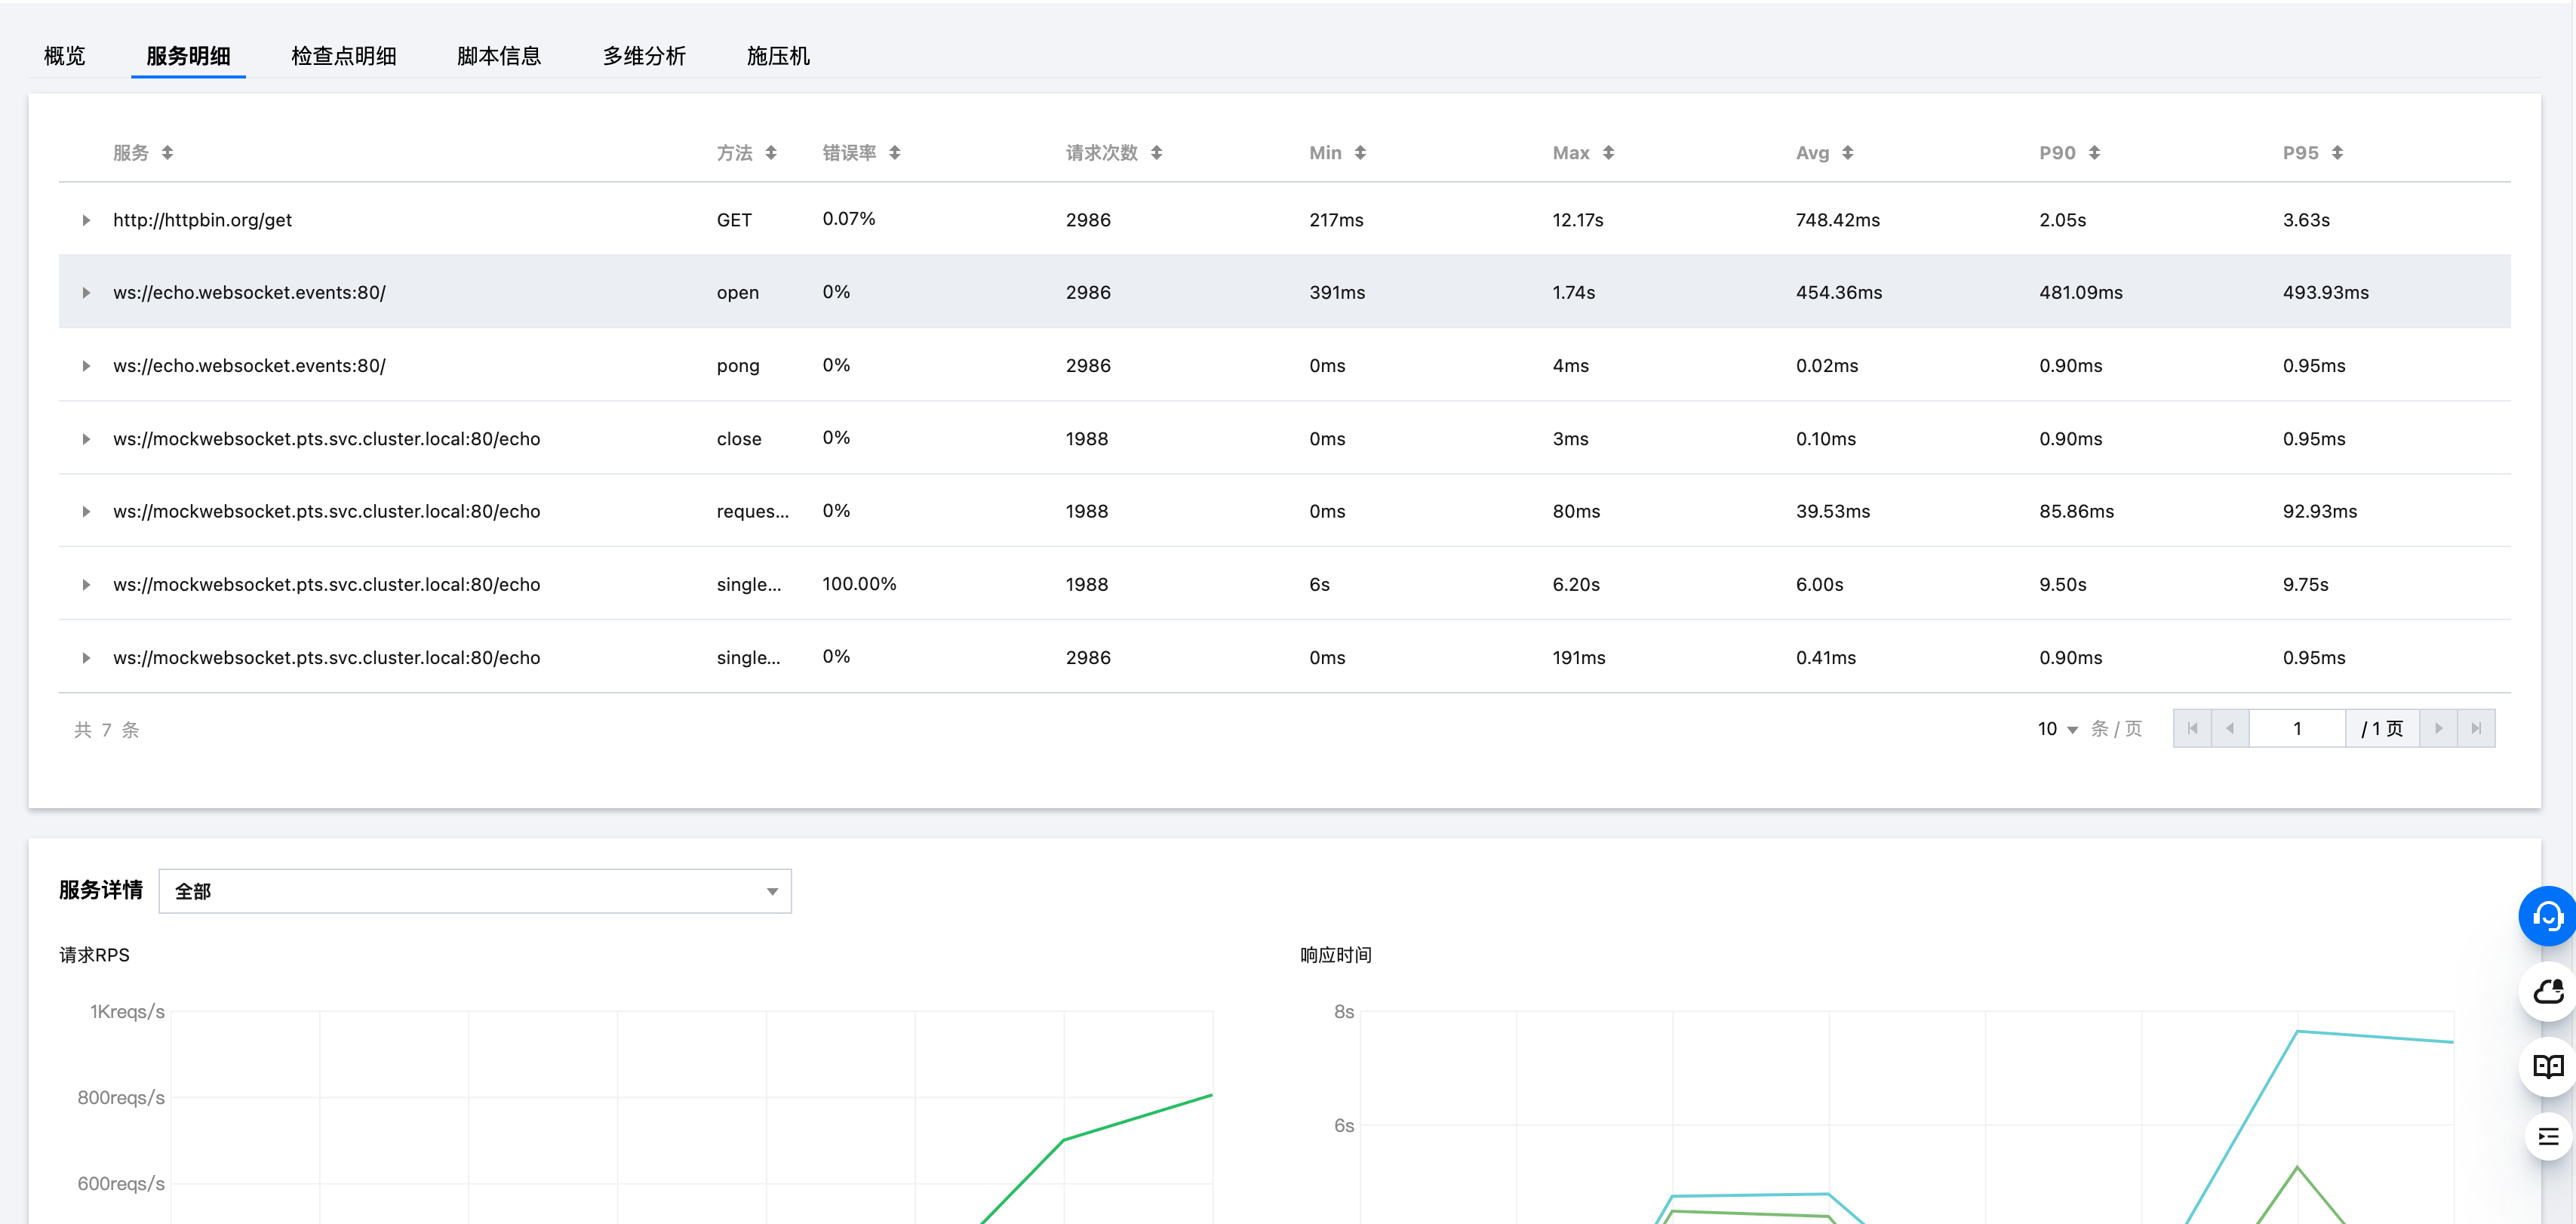2576x1224 pixels.
Task: Sort table by the Max column
Action: [1608, 153]
